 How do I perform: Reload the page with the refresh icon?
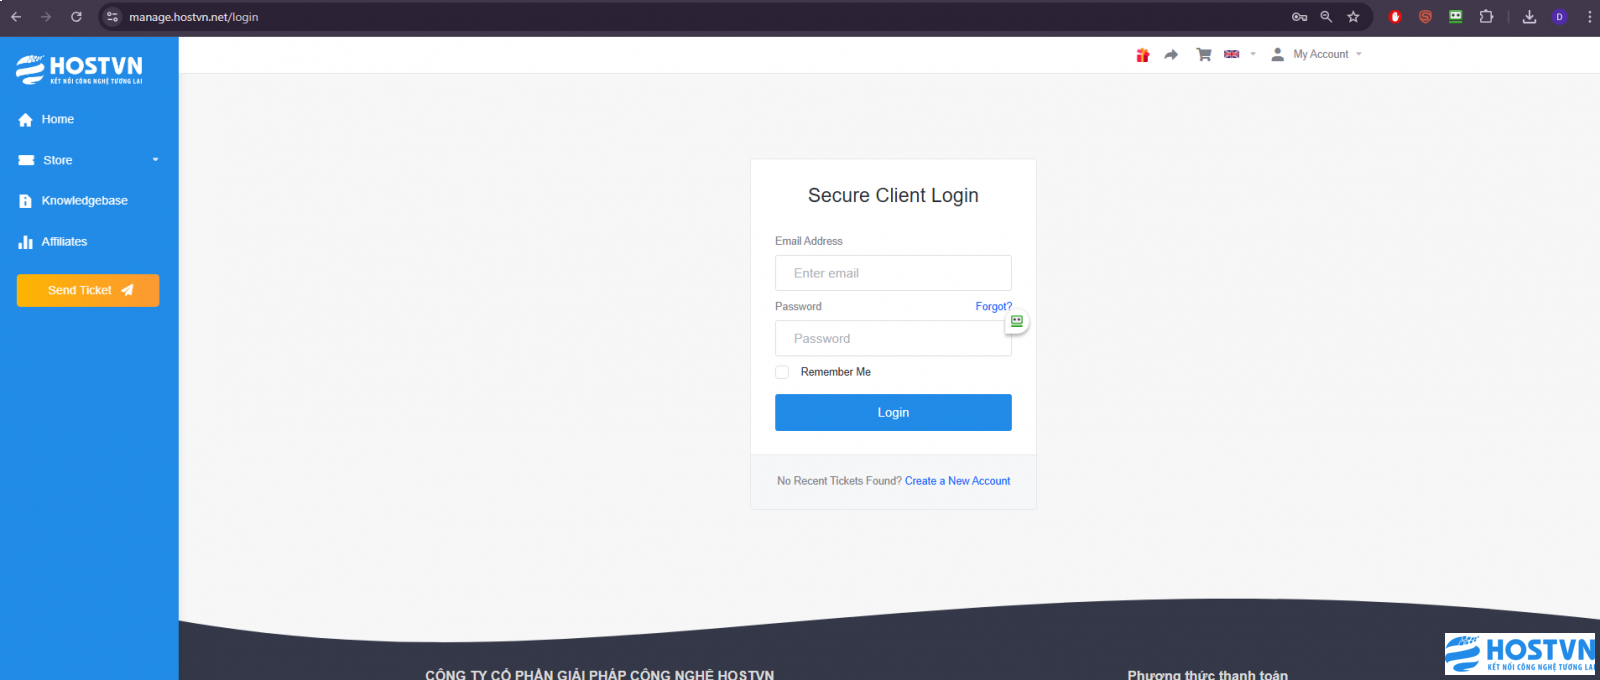pos(76,17)
